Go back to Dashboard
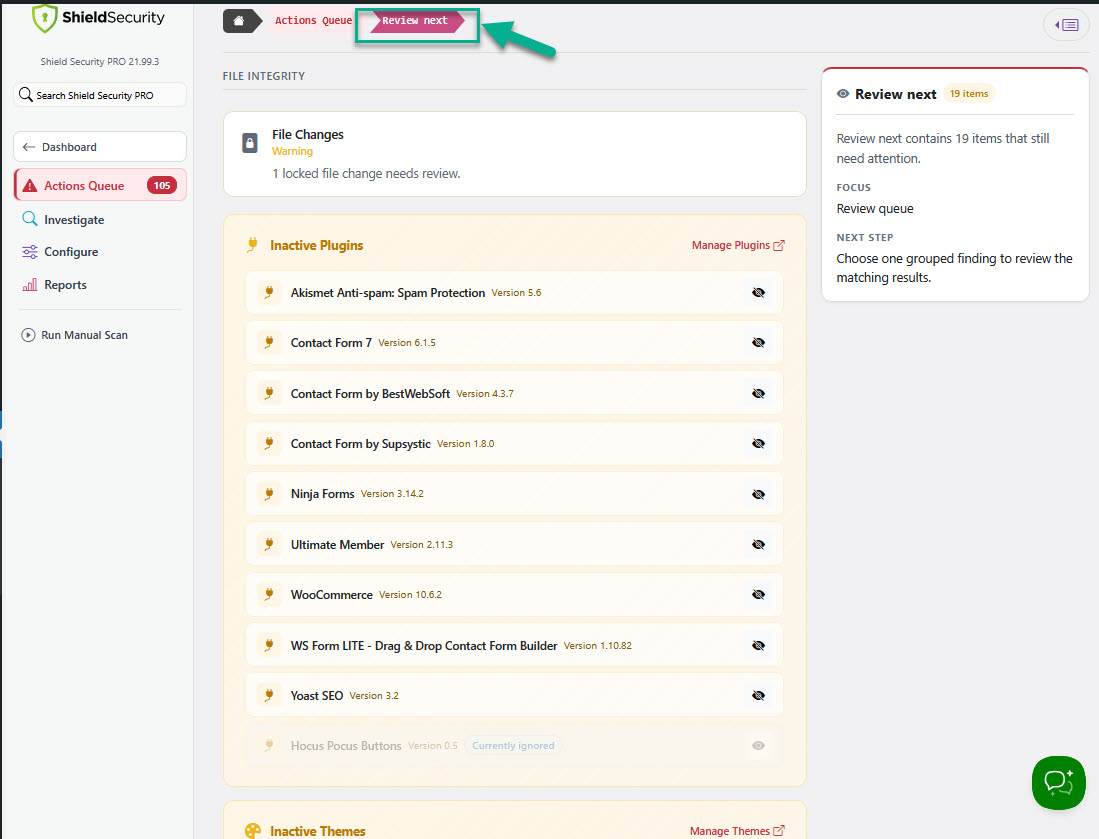1099x839 pixels. click(x=100, y=146)
